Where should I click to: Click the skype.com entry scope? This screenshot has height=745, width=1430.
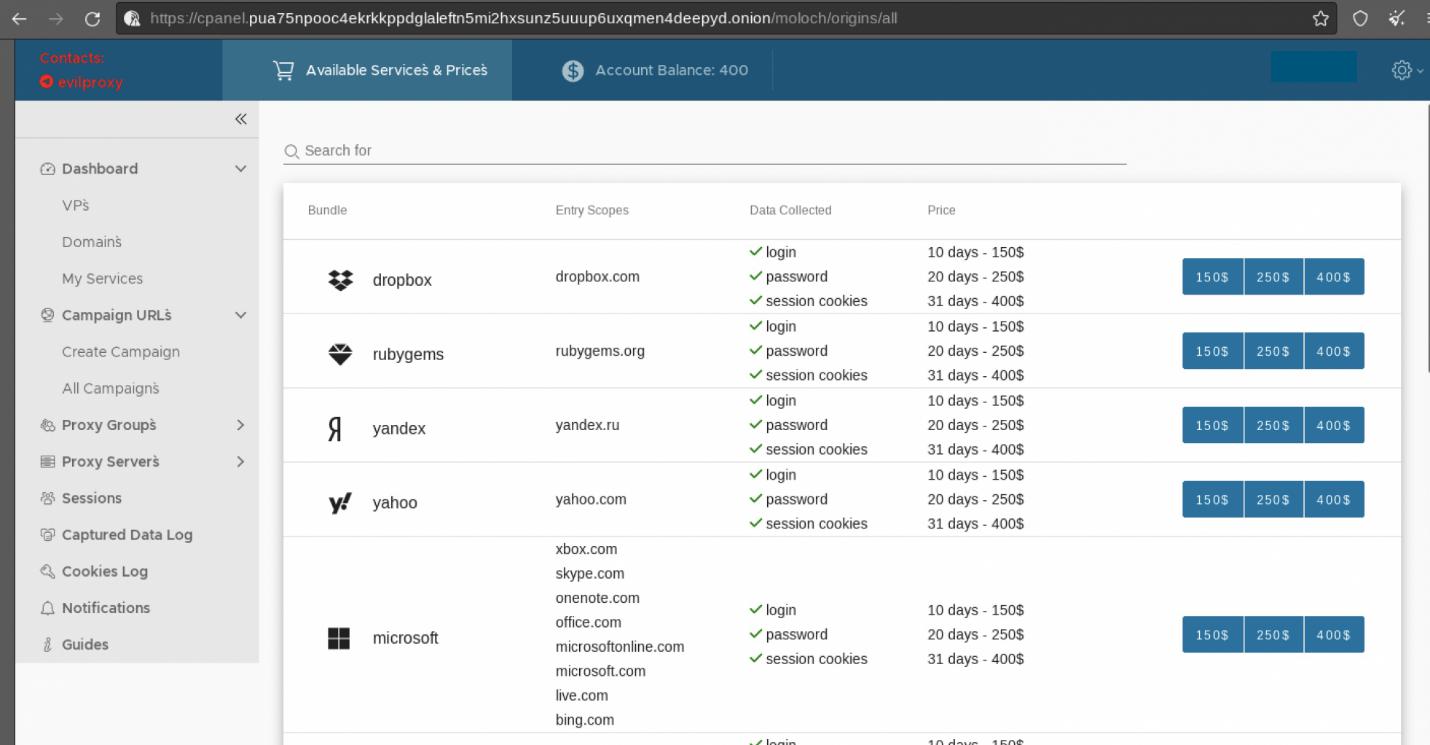click(x=590, y=574)
